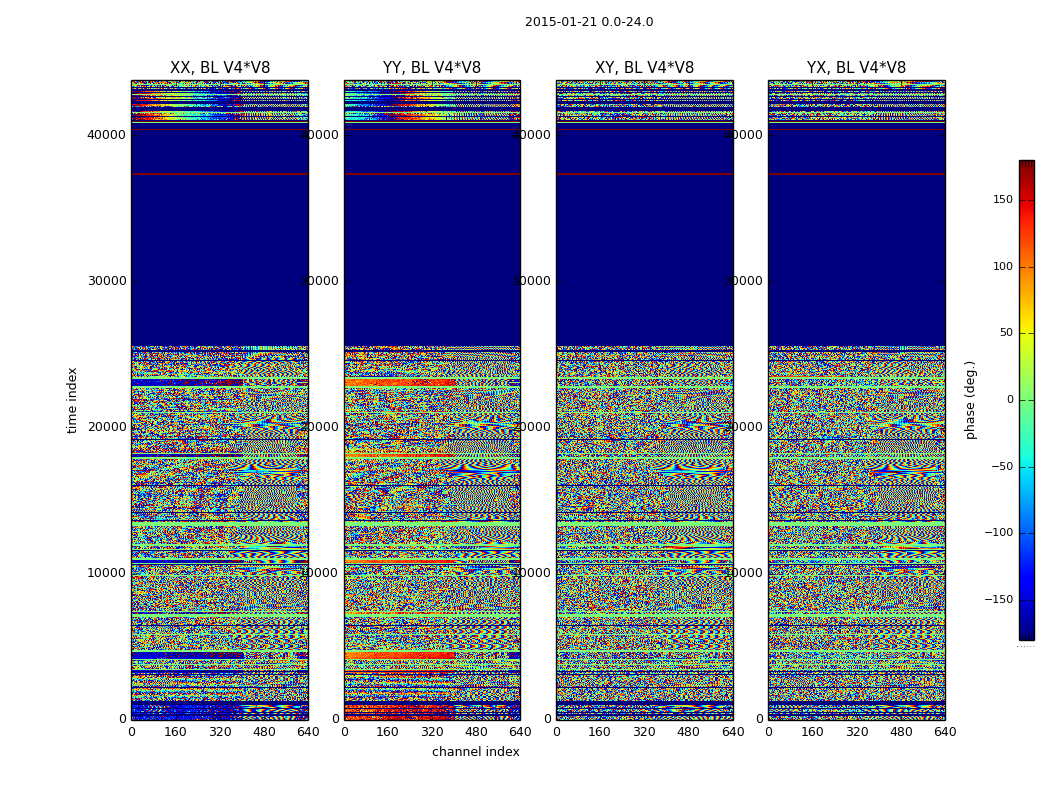This screenshot has width=1050, height=800.
Task: Click the '320' x-tick under the YX plot
Action: click(856, 732)
